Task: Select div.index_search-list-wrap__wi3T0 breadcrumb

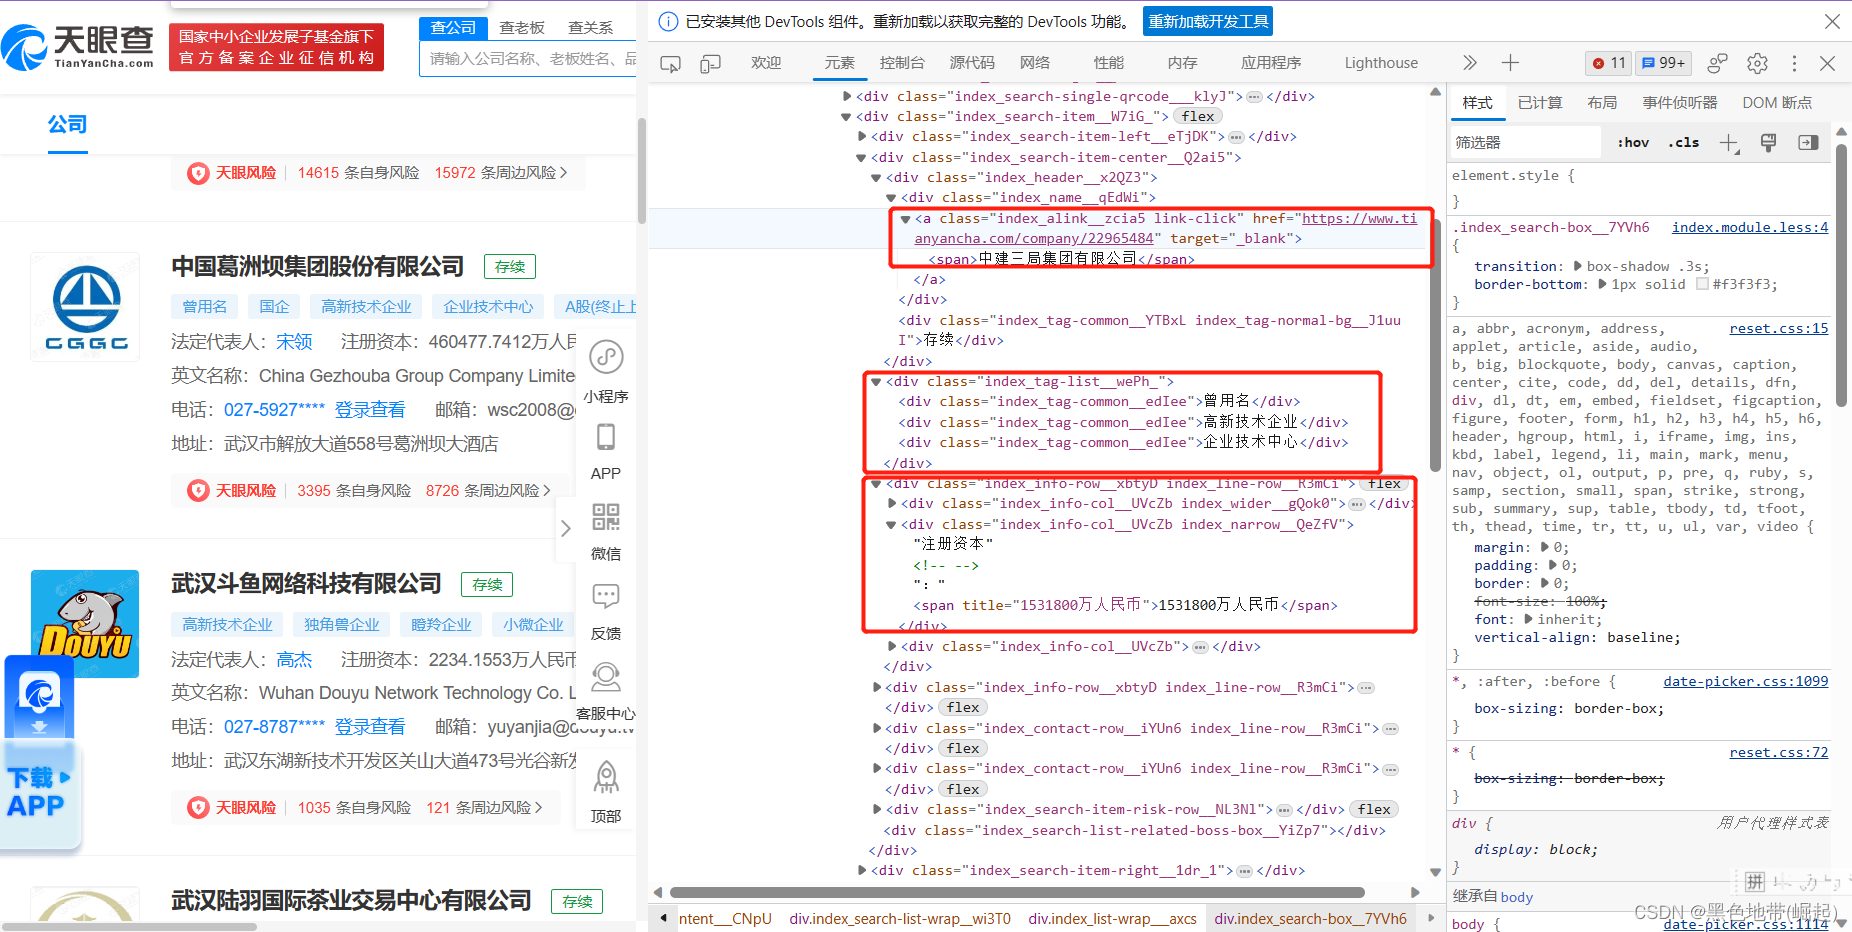Action: point(900,918)
